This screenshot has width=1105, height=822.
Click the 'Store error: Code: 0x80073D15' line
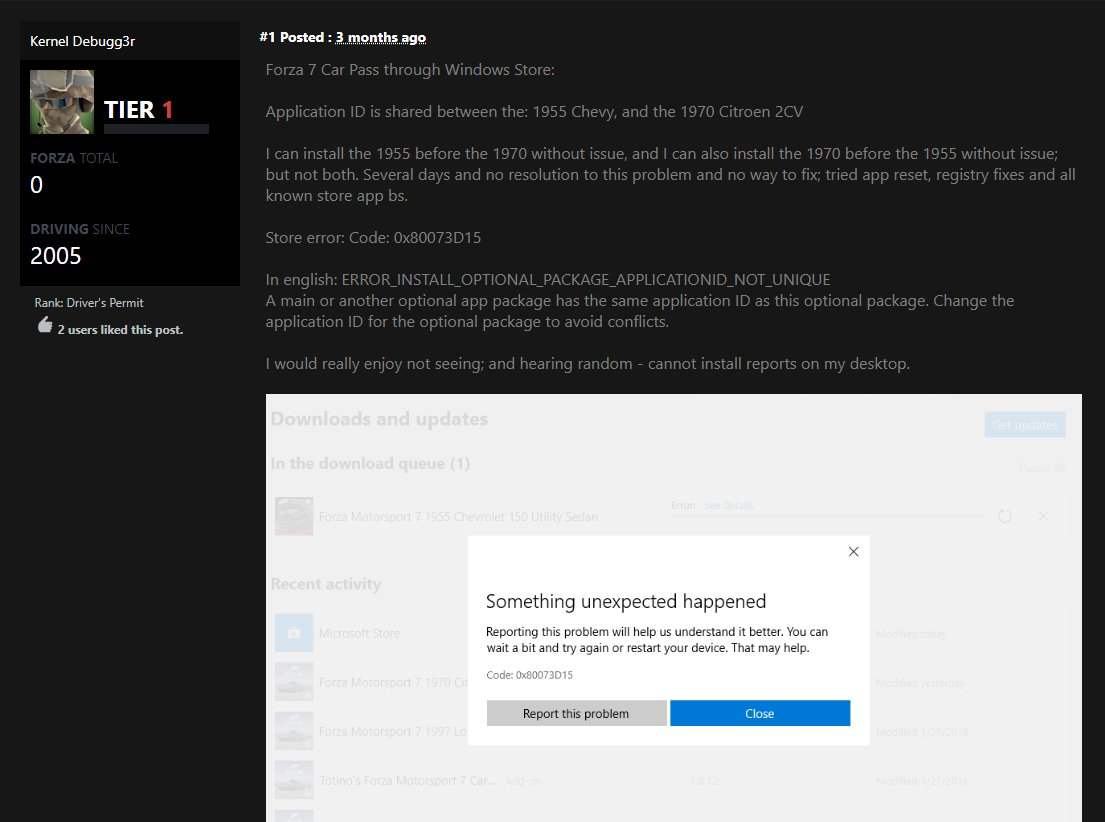[373, 238]
